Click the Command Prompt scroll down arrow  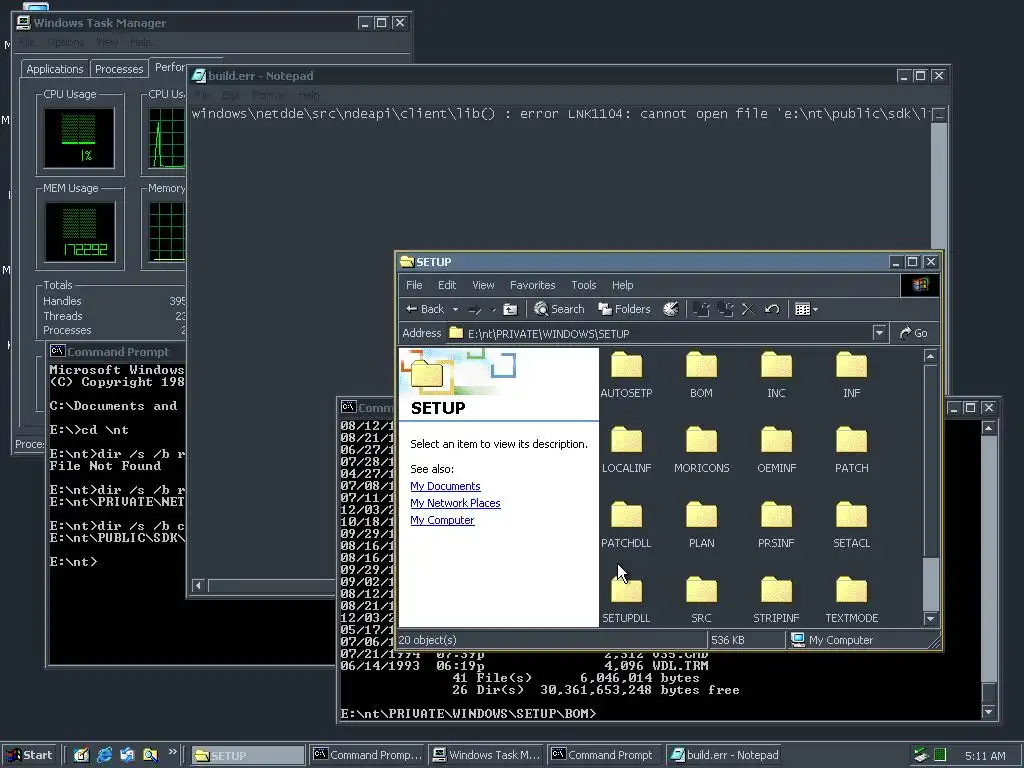point(989,711)
